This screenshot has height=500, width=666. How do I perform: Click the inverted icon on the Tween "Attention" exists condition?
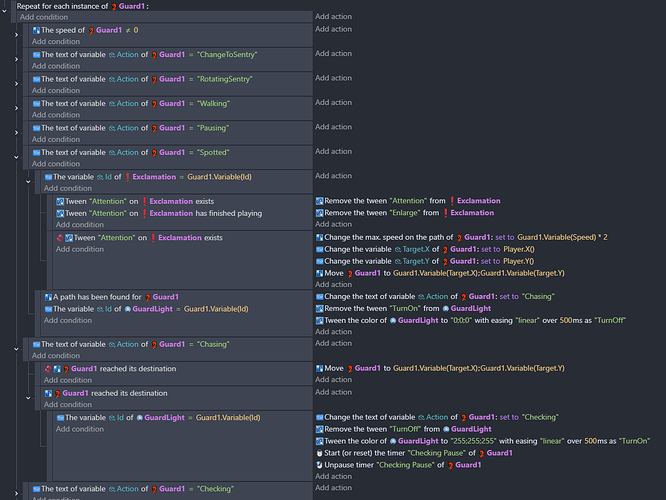pyautogui.click(x=59, y=237)
